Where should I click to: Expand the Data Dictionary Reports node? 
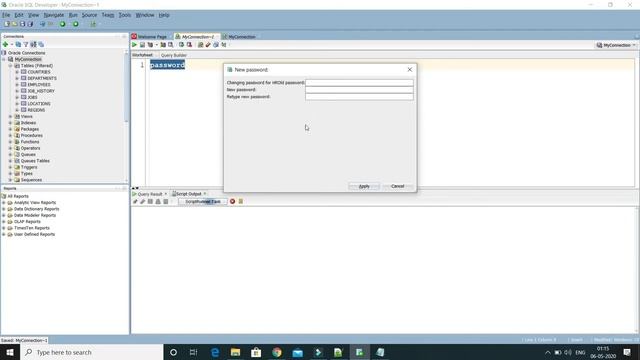click(4, 209)
